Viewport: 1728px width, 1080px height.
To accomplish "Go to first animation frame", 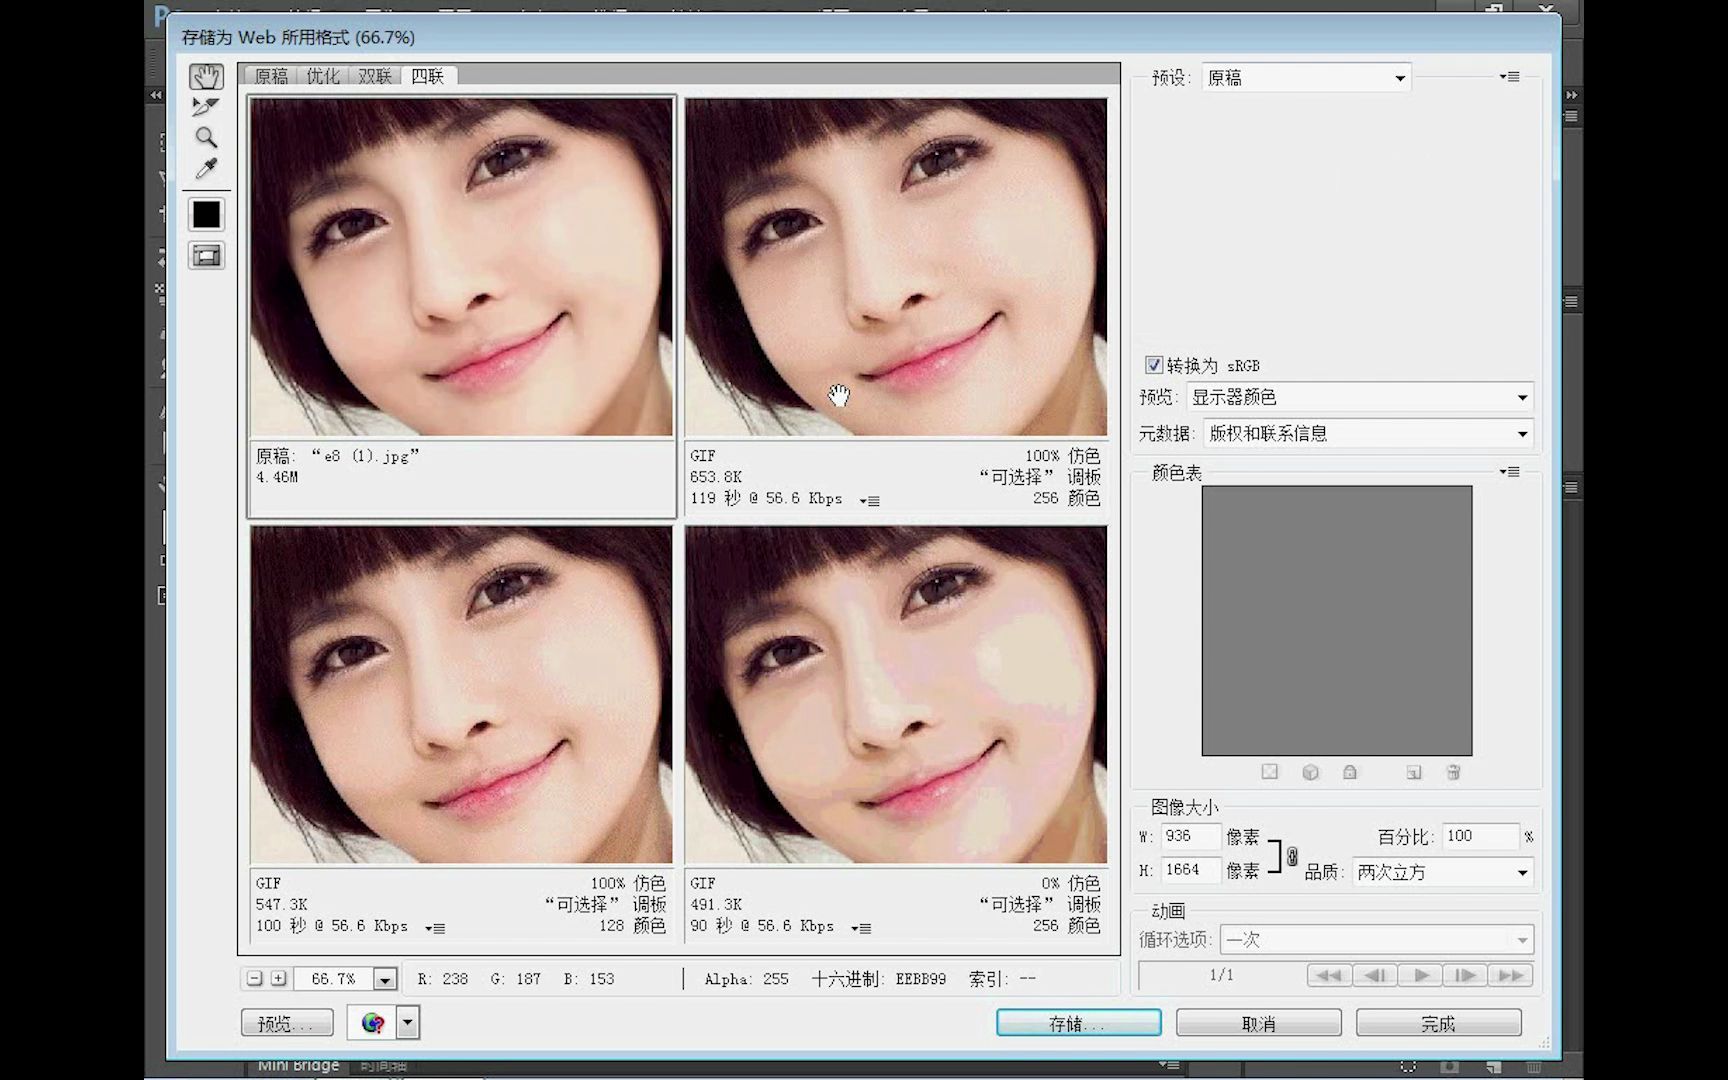I will (1329, 975).
